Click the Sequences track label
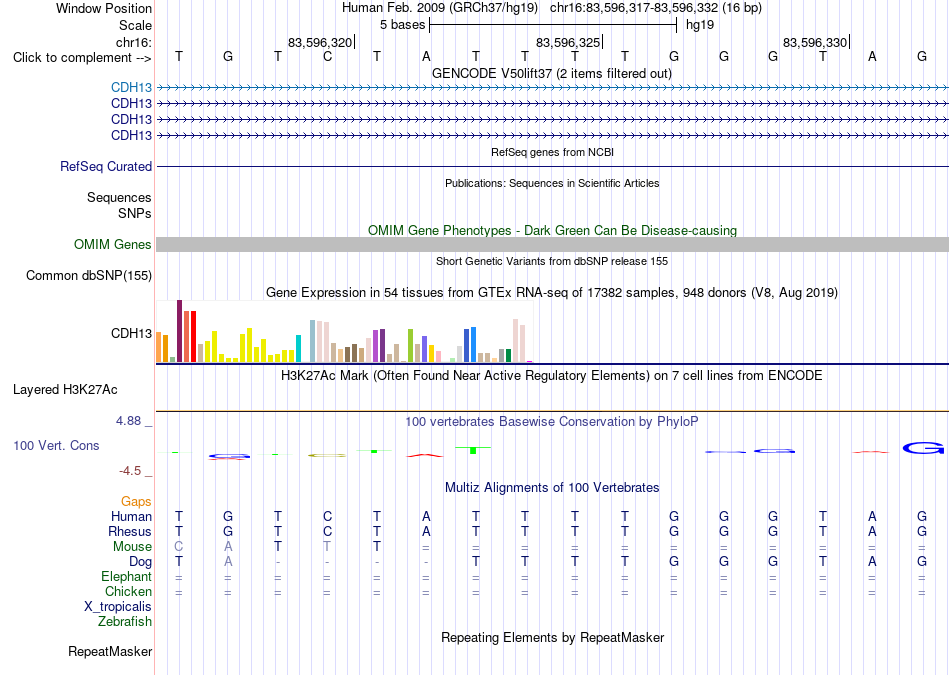This screenshot has height=675, width=950. click(x=119, y=198)
